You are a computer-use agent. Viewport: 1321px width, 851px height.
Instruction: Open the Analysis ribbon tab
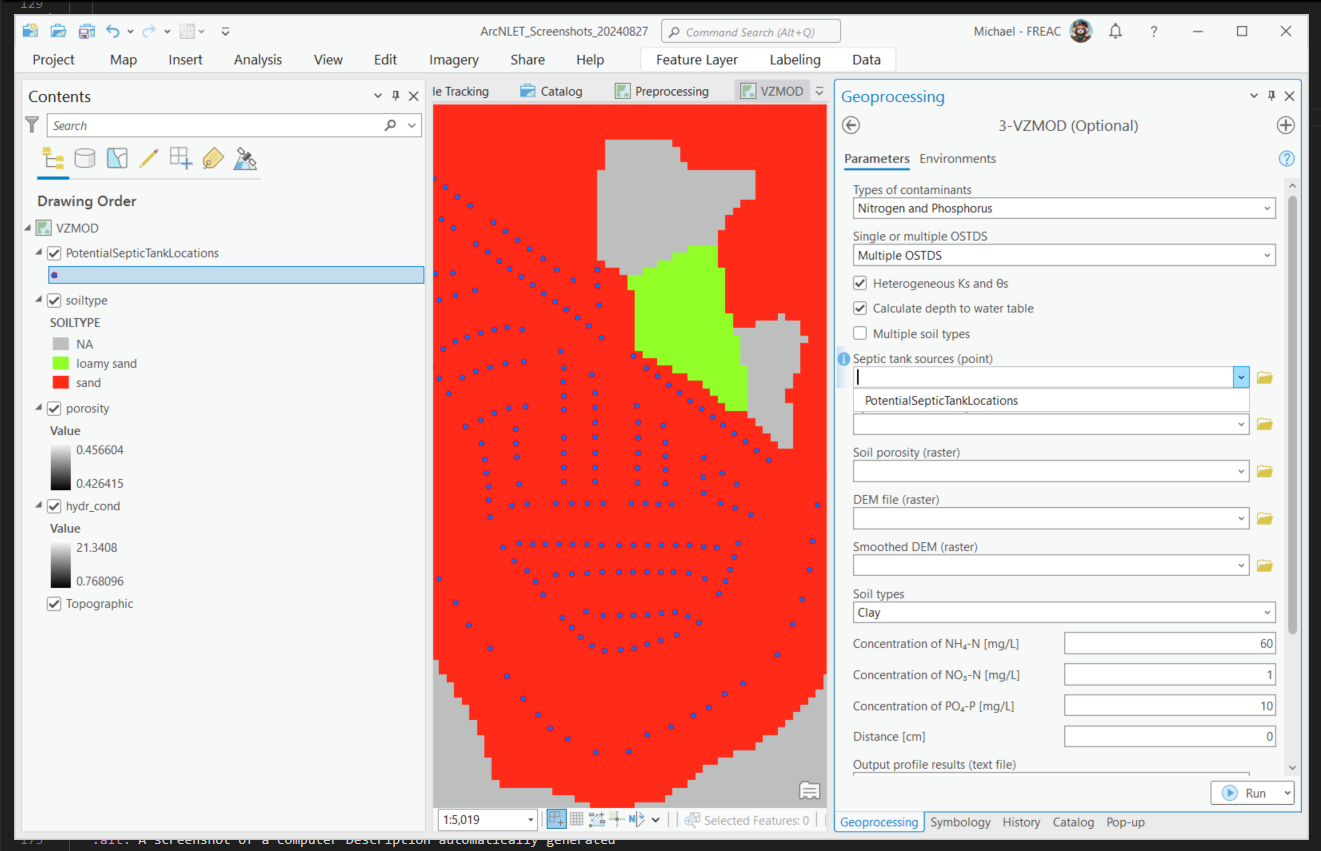(x=258, y=60)
